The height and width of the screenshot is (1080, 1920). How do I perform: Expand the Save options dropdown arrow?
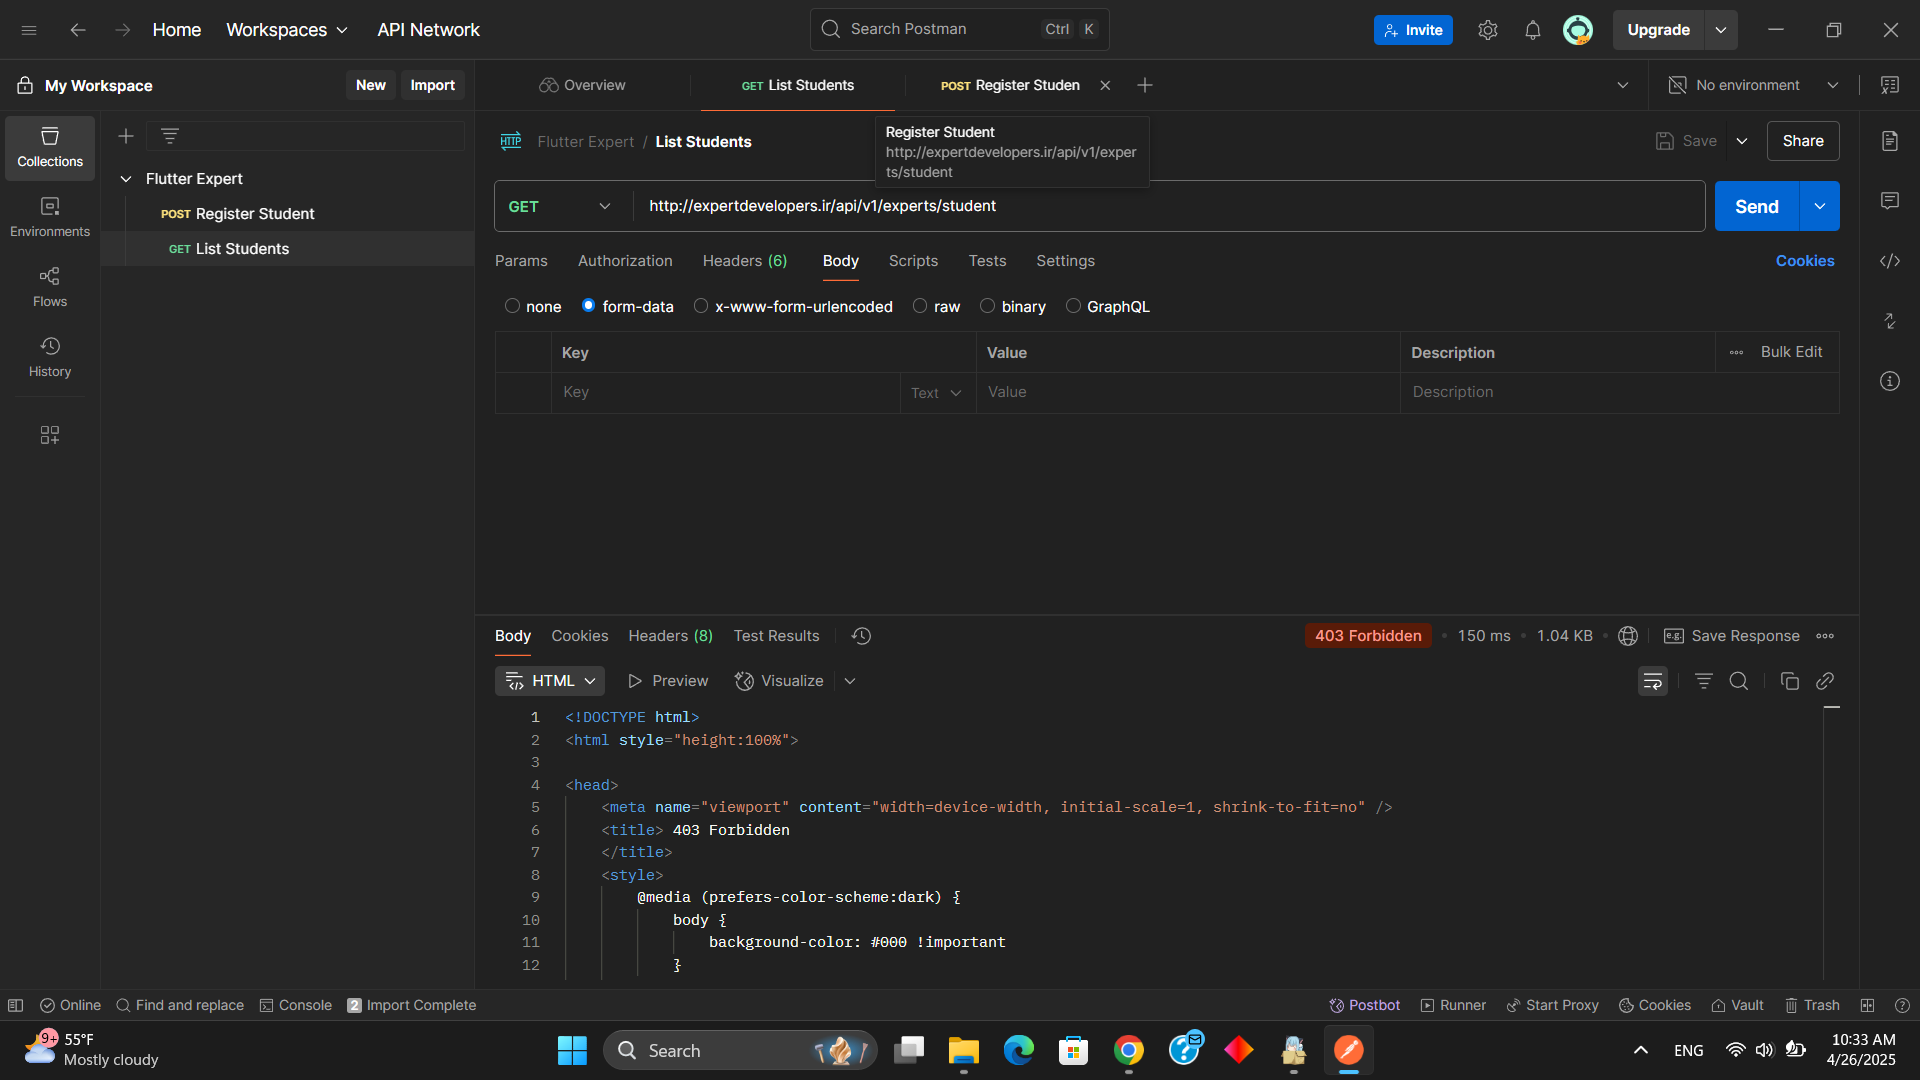coord(1742,141)
